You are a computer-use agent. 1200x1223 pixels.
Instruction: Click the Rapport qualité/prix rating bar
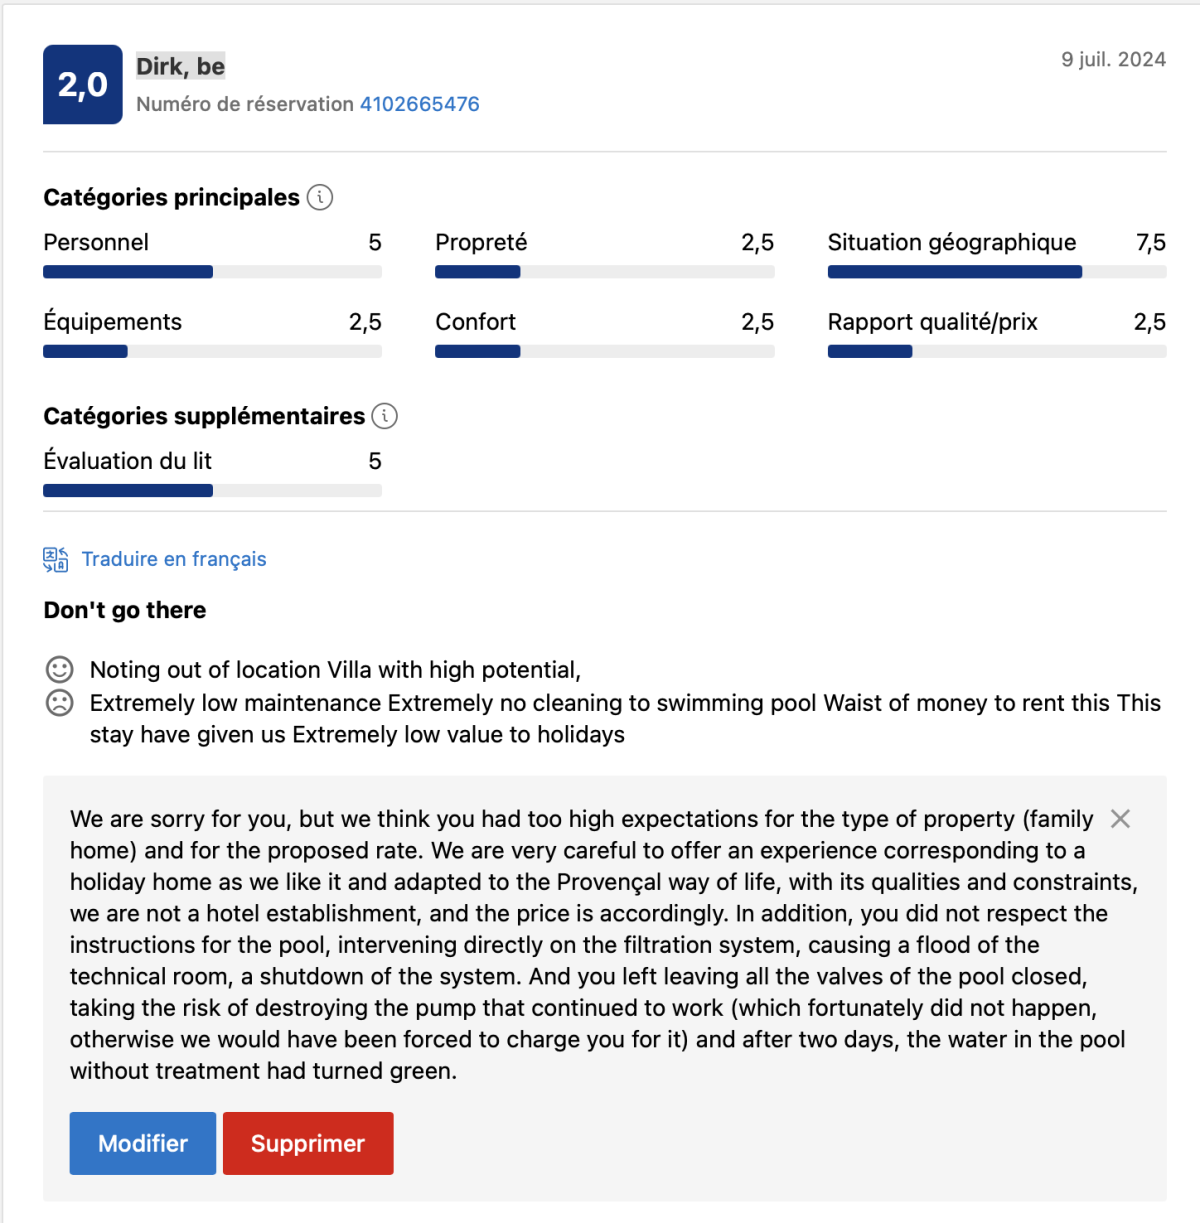coord(996,351)
